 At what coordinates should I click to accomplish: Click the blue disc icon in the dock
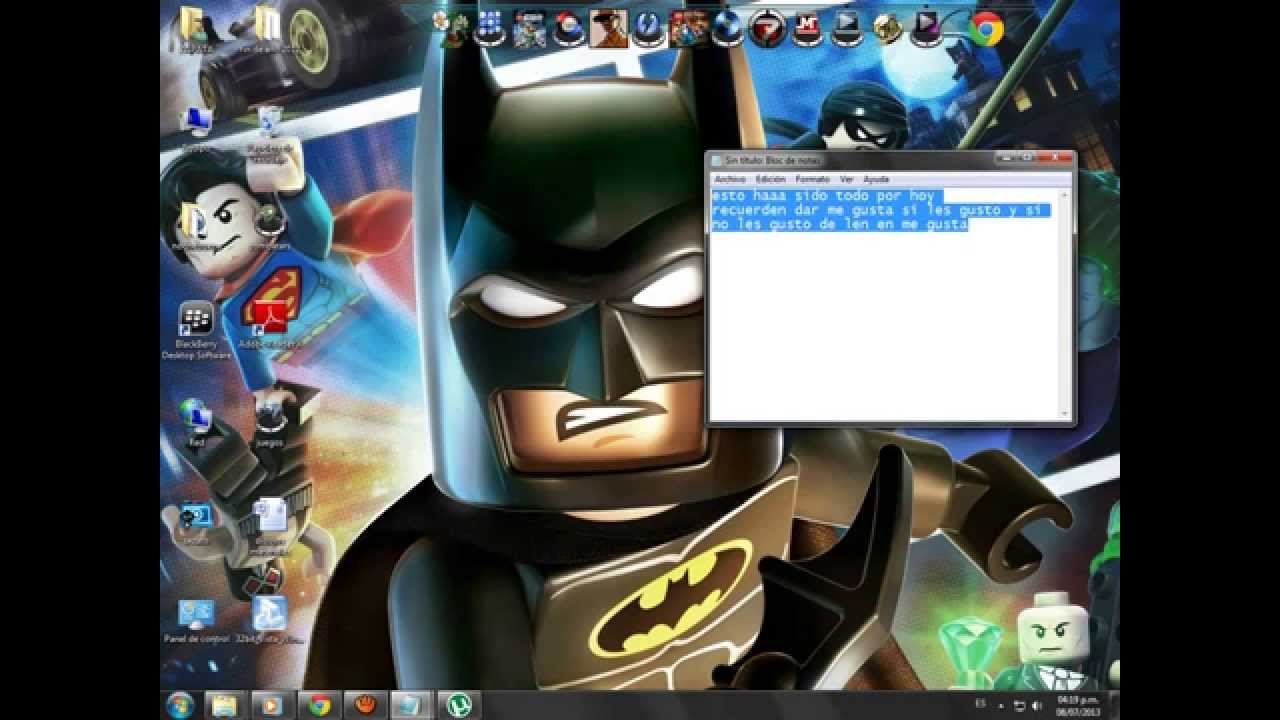click(728, 28)
